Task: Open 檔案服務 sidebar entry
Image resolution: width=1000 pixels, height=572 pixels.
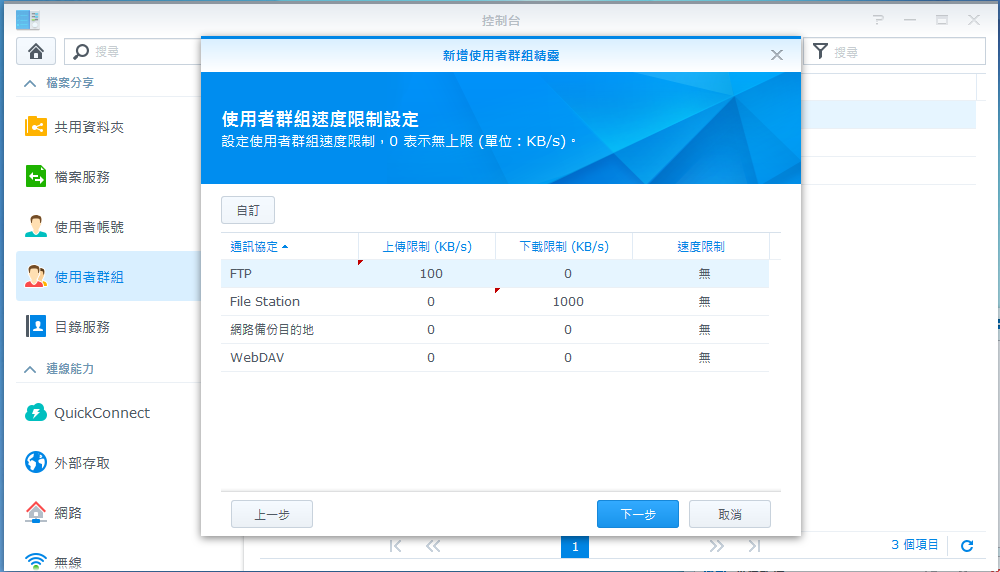Action: [x=108, y=177]
